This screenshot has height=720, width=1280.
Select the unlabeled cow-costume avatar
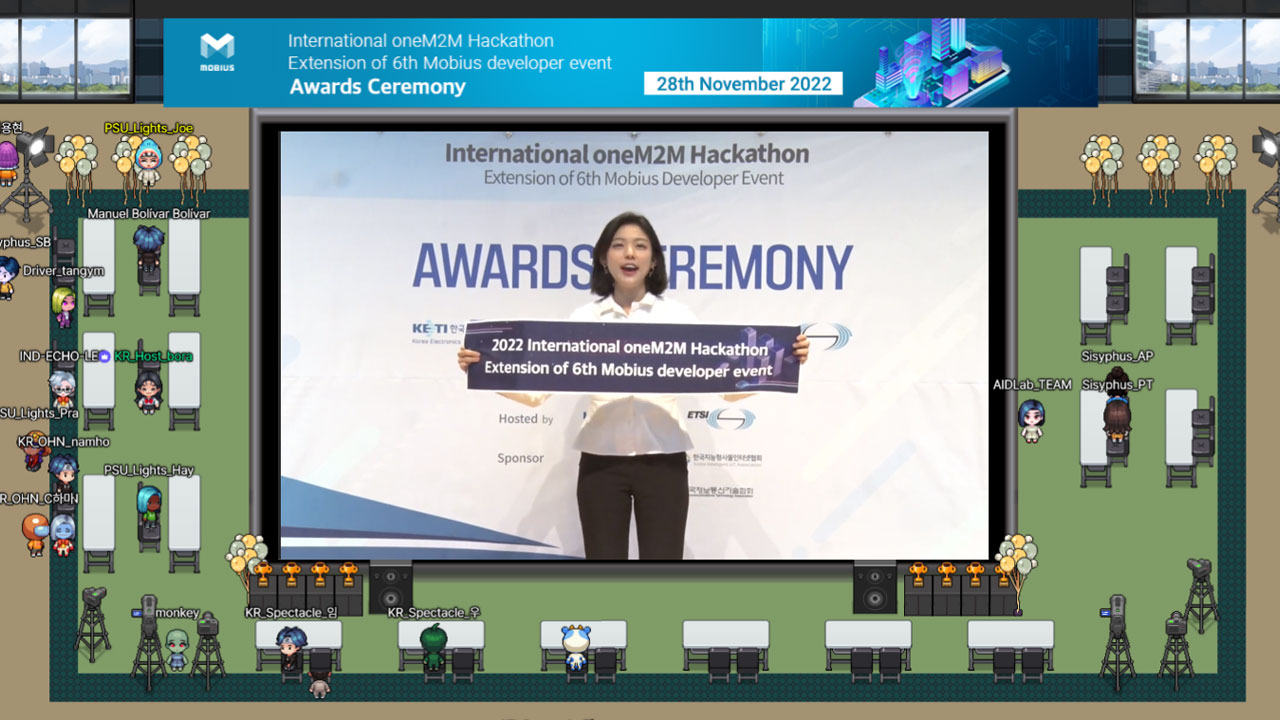pos(575,648)
